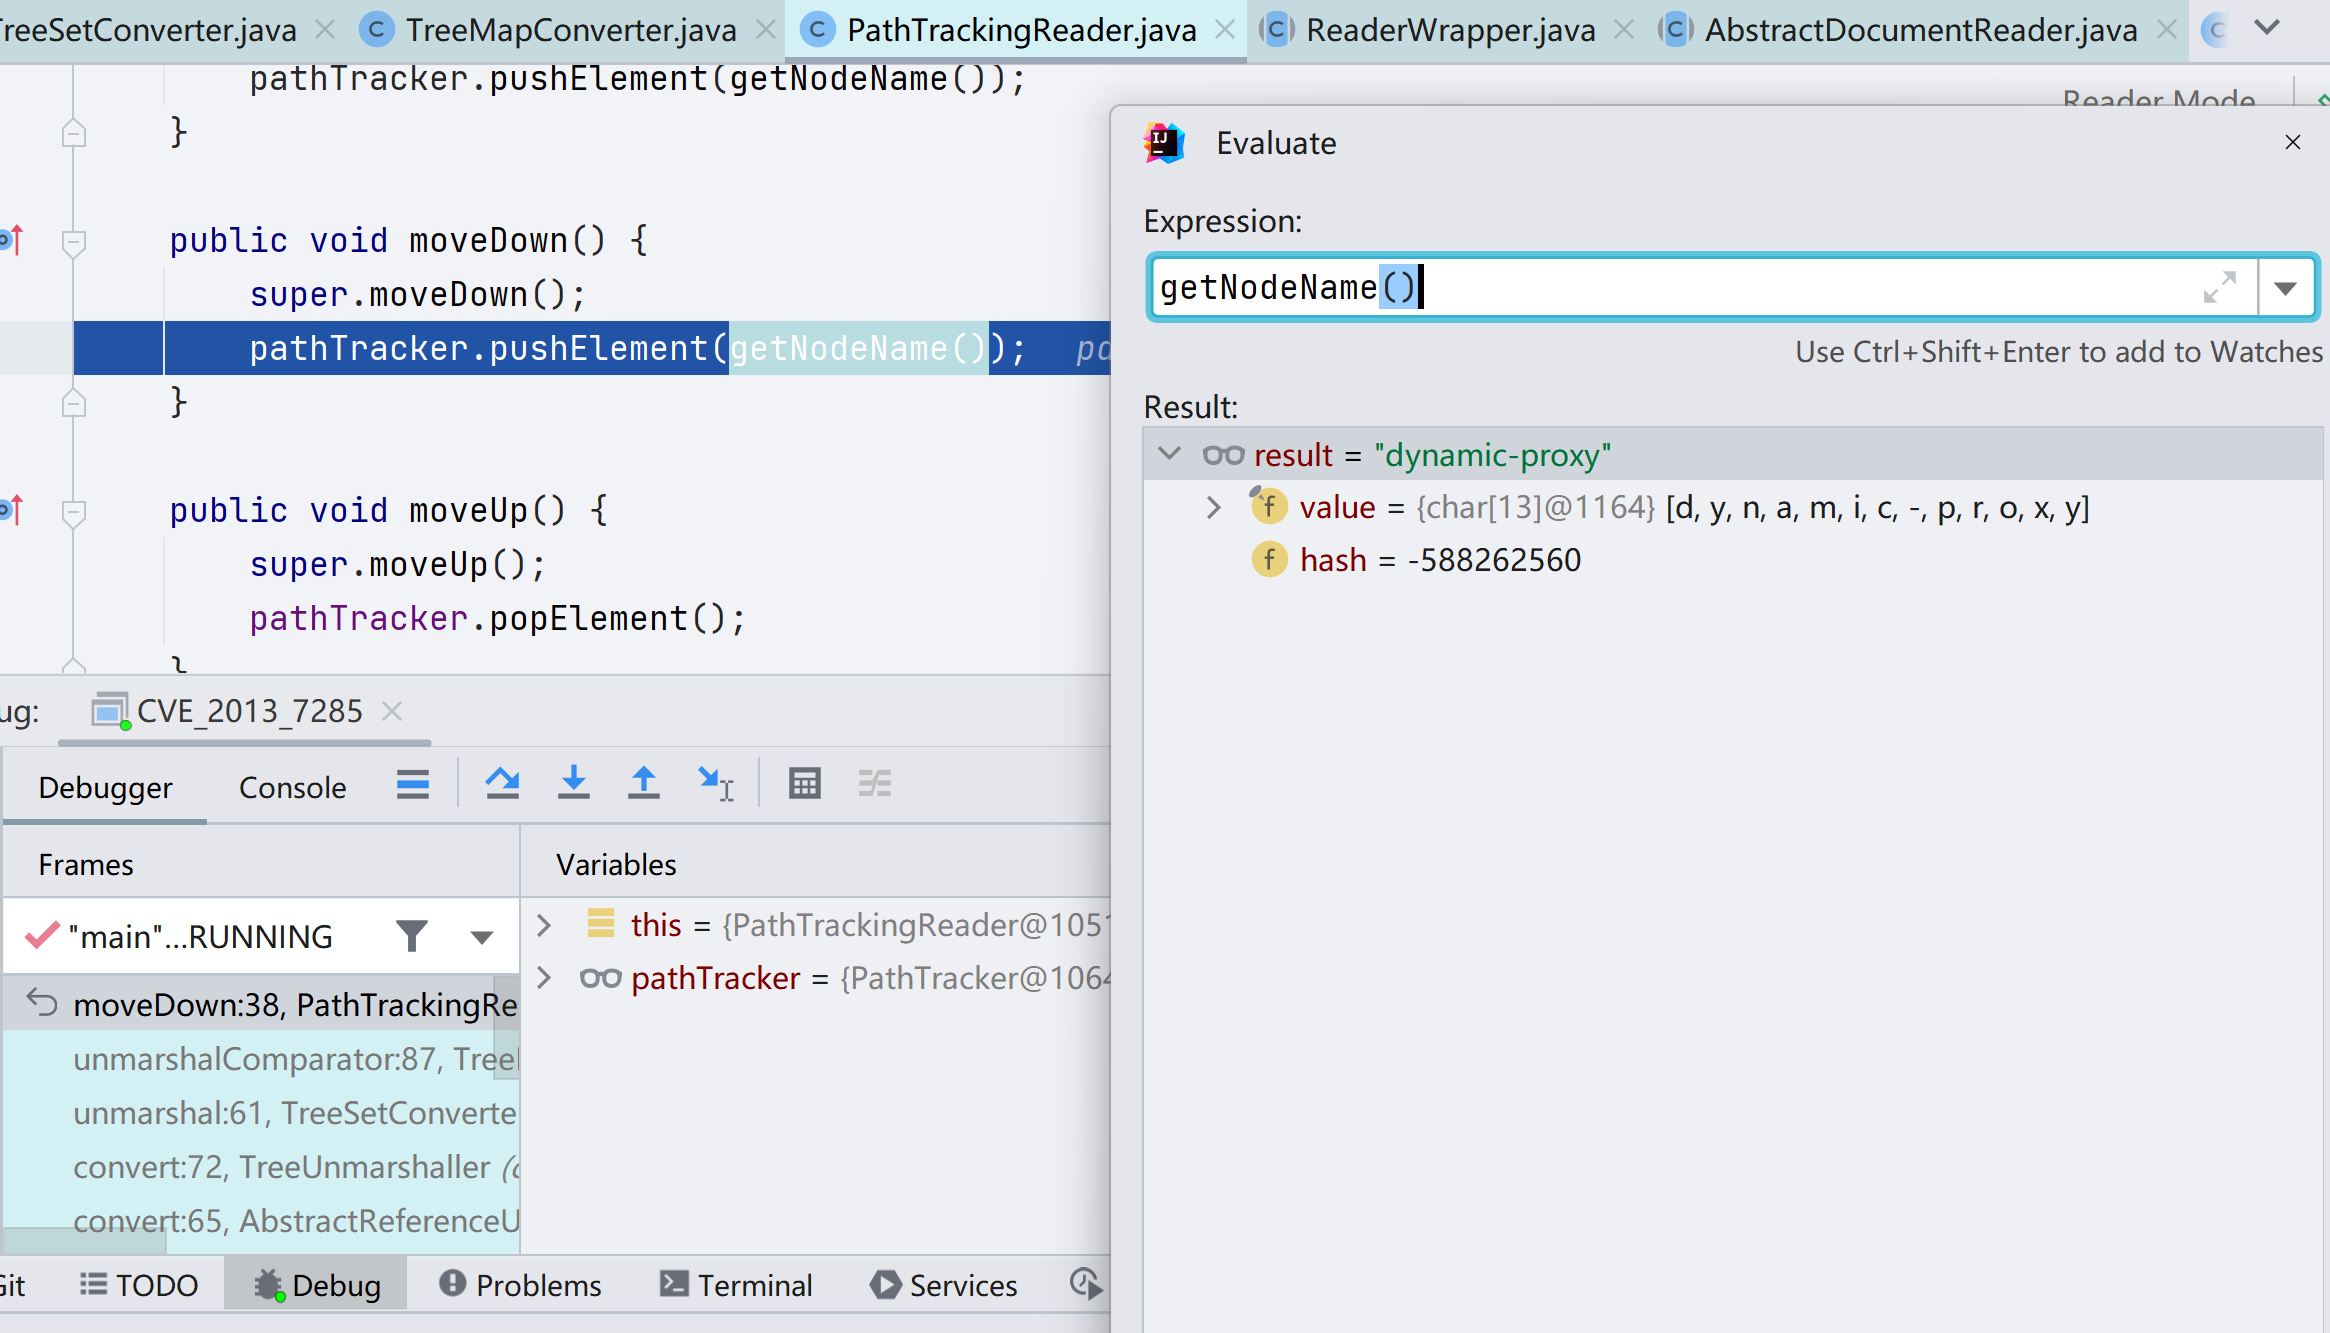Click the expand expression field icon
Viewport: 2330px width, 1333px height.
2219,288
